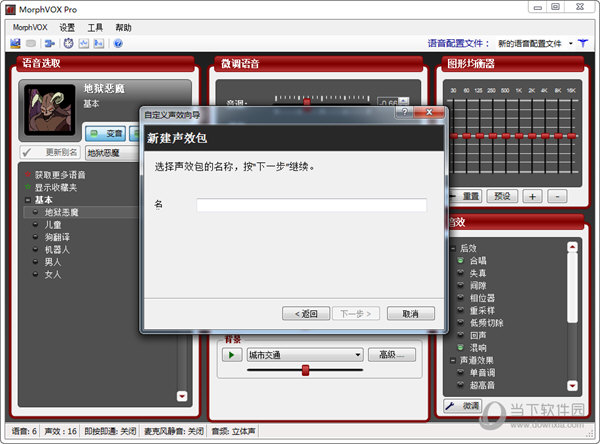This screenshot has height=444, width=600.
Task: Click the 高级 advanced button
Action: click(391, 355)
